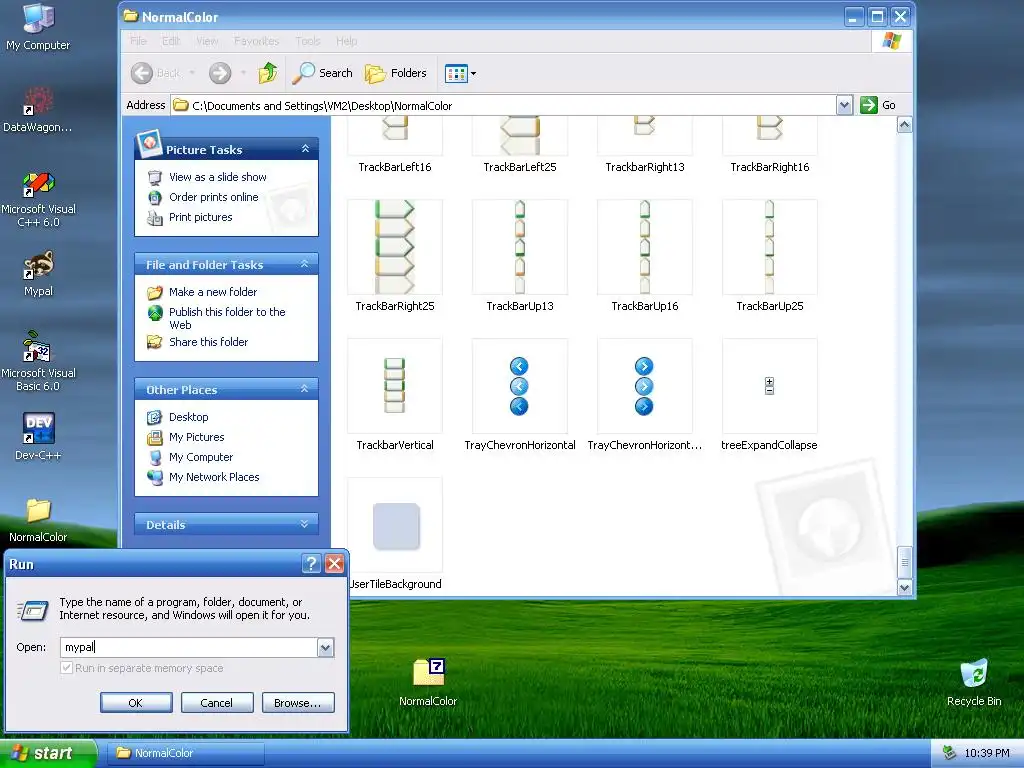Viewport: 1024px width, 768px height.
Task: Click Share this folder link
Action: point(208,342)
